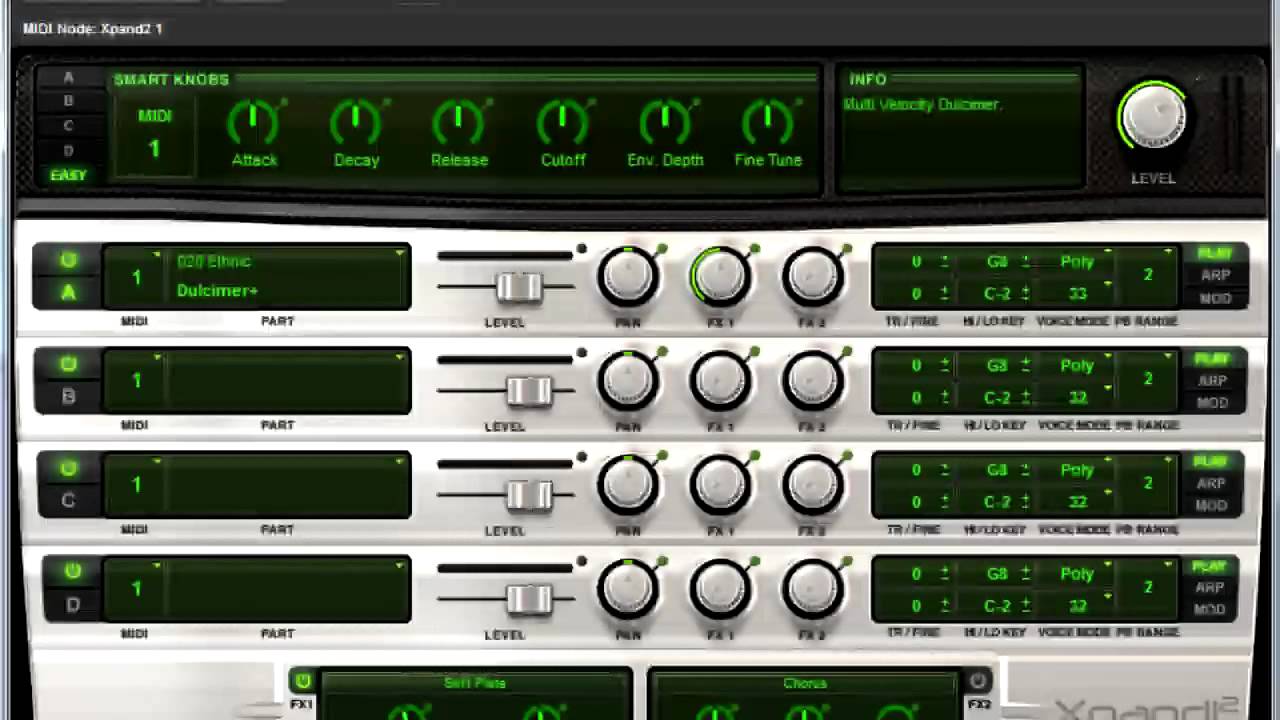Click part C FX 2 send knob
1280x720 pixels.
(813, 485)
